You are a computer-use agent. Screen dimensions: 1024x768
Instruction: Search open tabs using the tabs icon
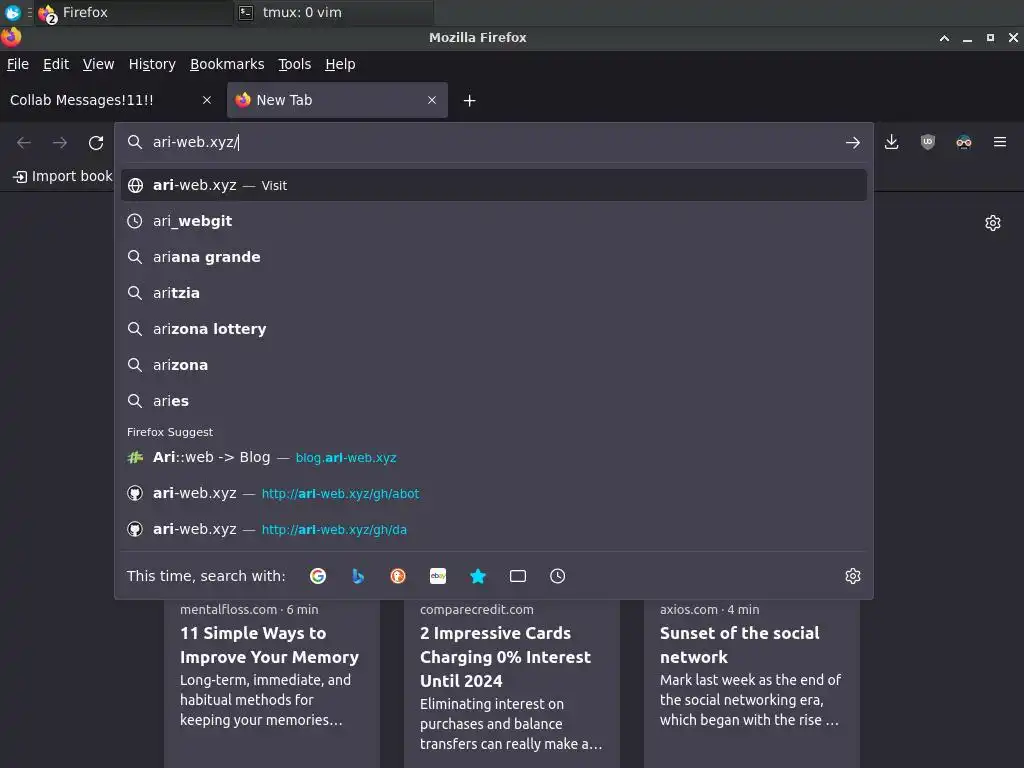coord(518,576)
